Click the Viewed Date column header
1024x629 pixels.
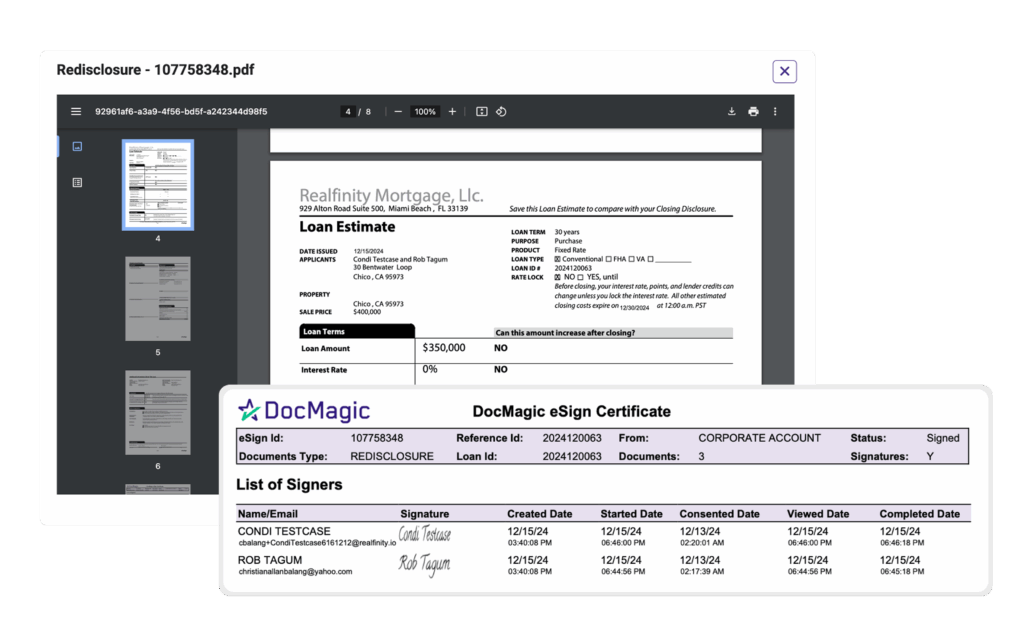tap(818, 514)
